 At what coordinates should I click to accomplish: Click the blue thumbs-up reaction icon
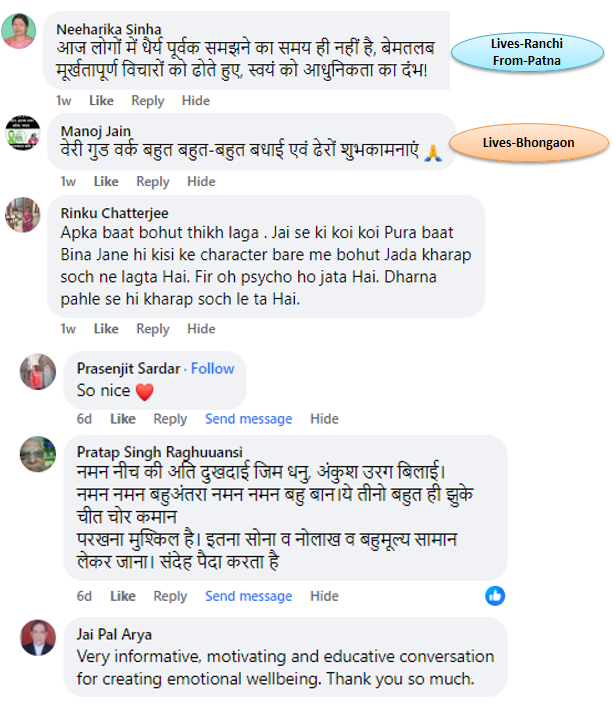tap(495, 596)
